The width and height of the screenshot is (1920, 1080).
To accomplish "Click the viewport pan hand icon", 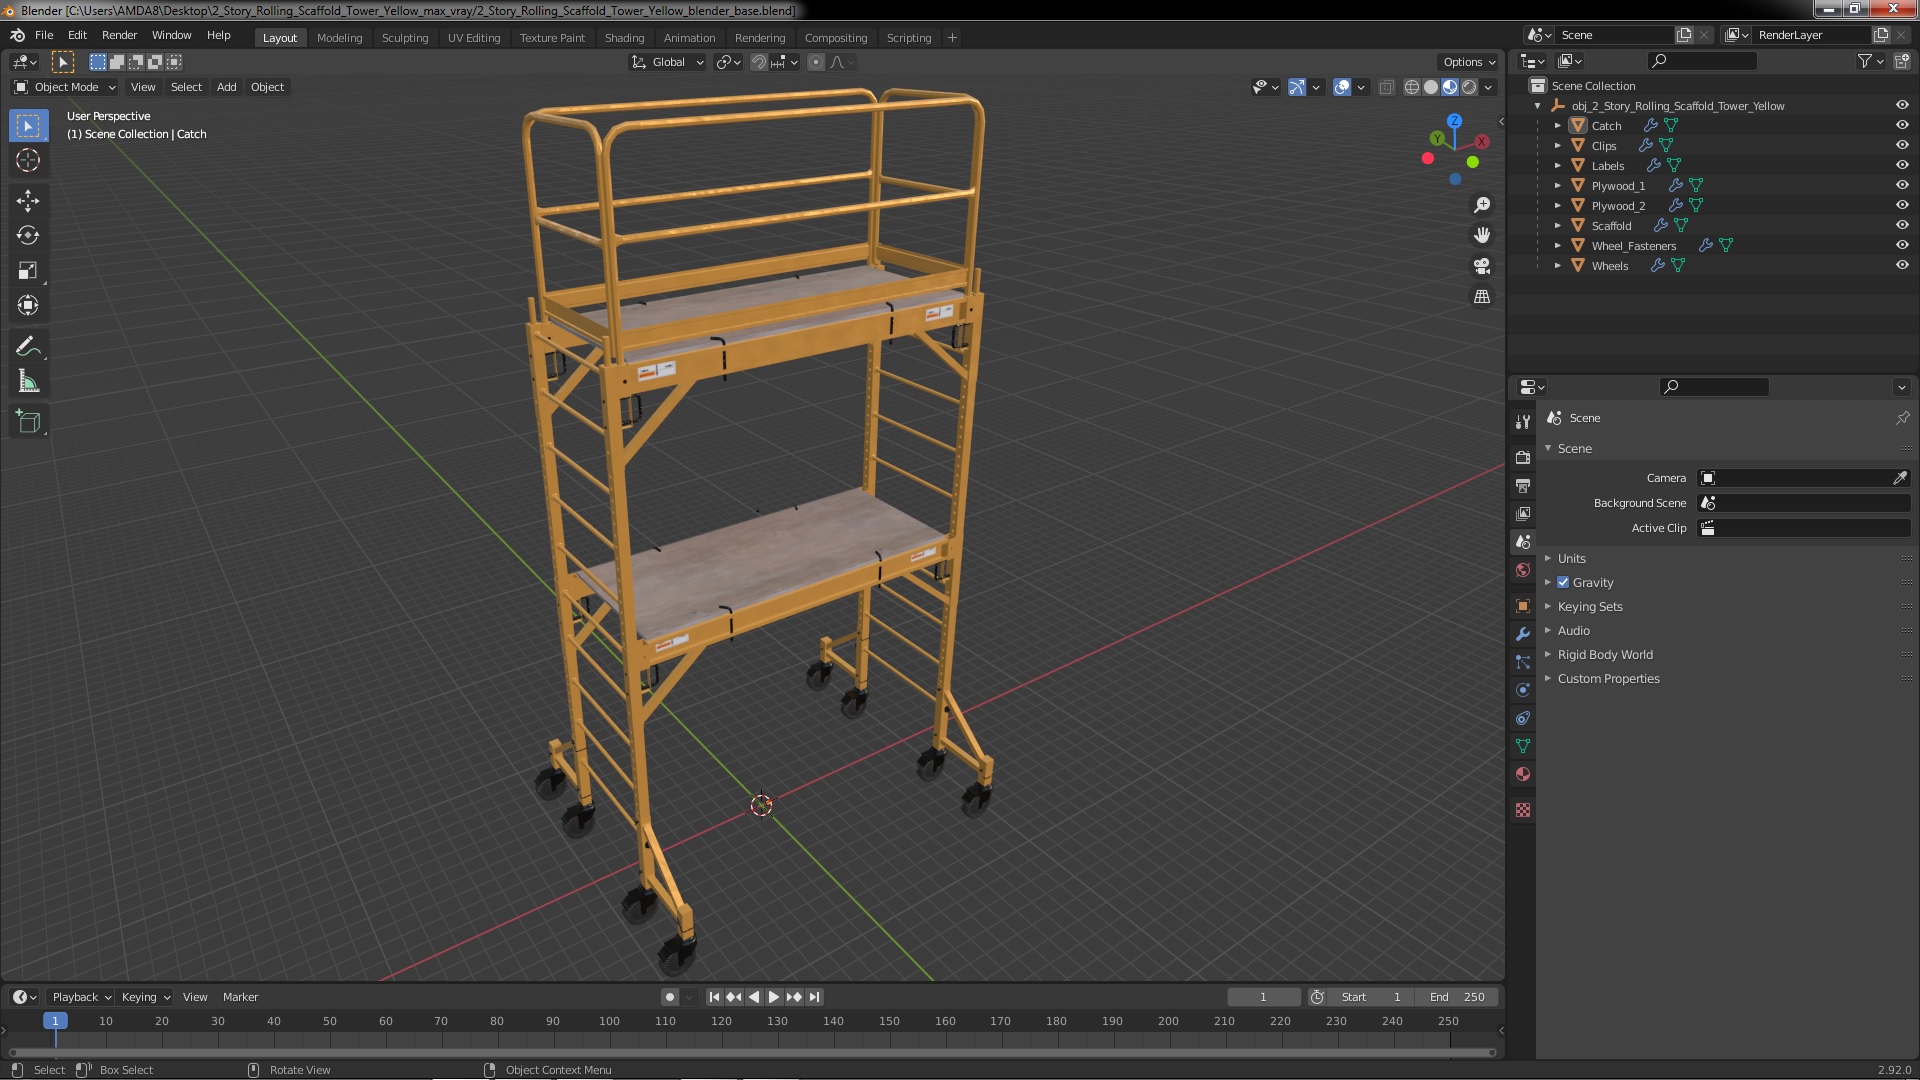I will point(1482,235).
